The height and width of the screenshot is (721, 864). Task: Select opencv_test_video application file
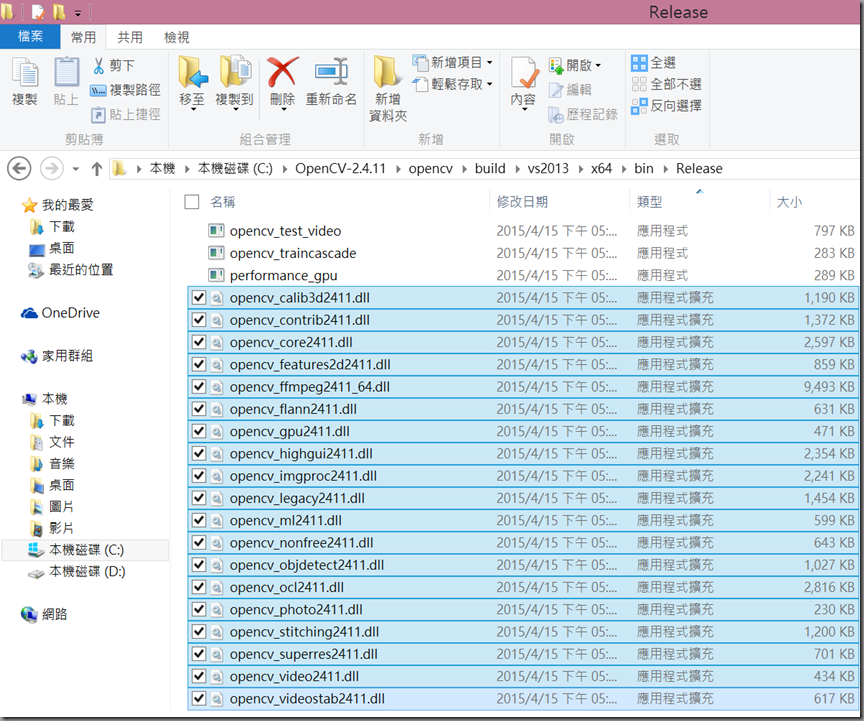pos(522,231)
